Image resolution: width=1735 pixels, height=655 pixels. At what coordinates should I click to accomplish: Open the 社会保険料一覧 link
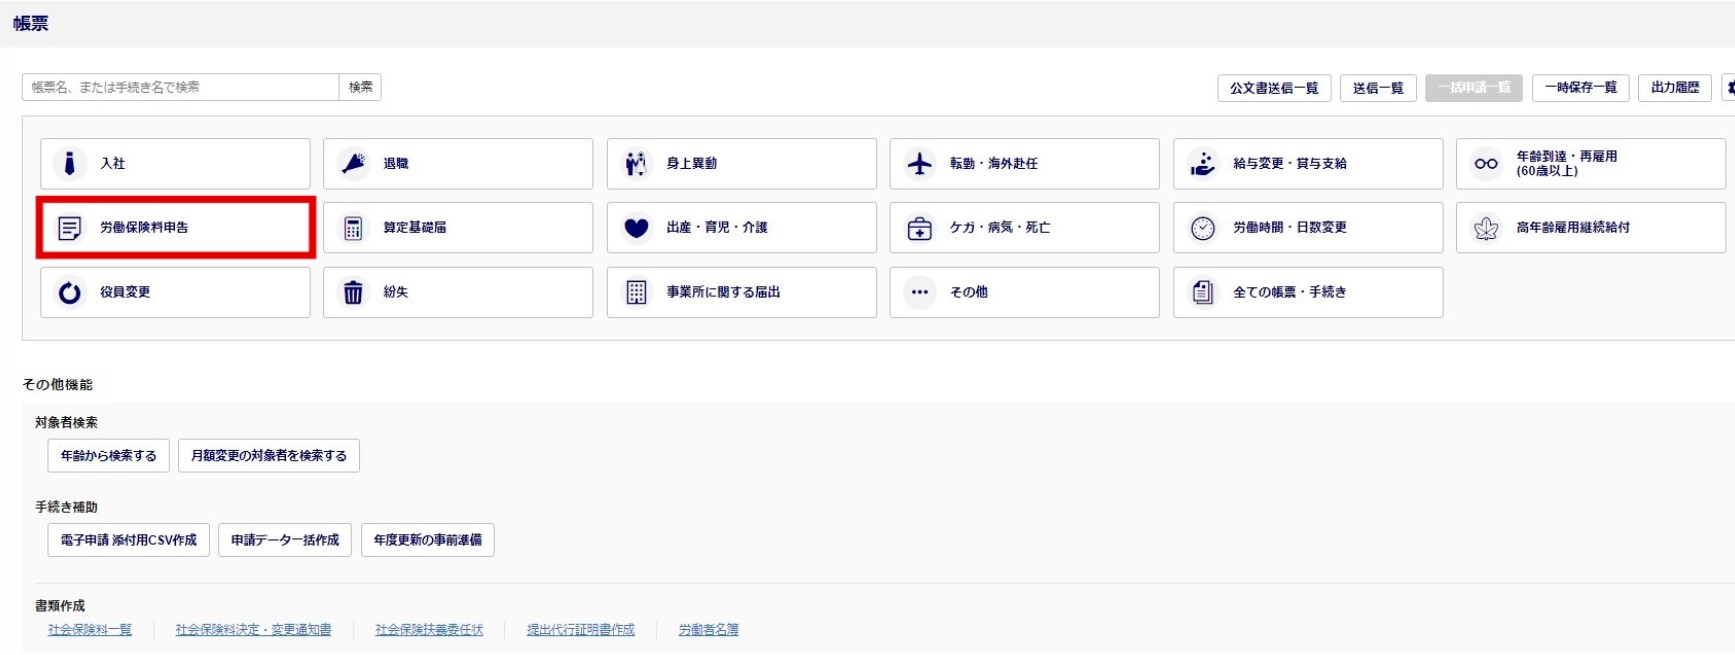(90, 630)
